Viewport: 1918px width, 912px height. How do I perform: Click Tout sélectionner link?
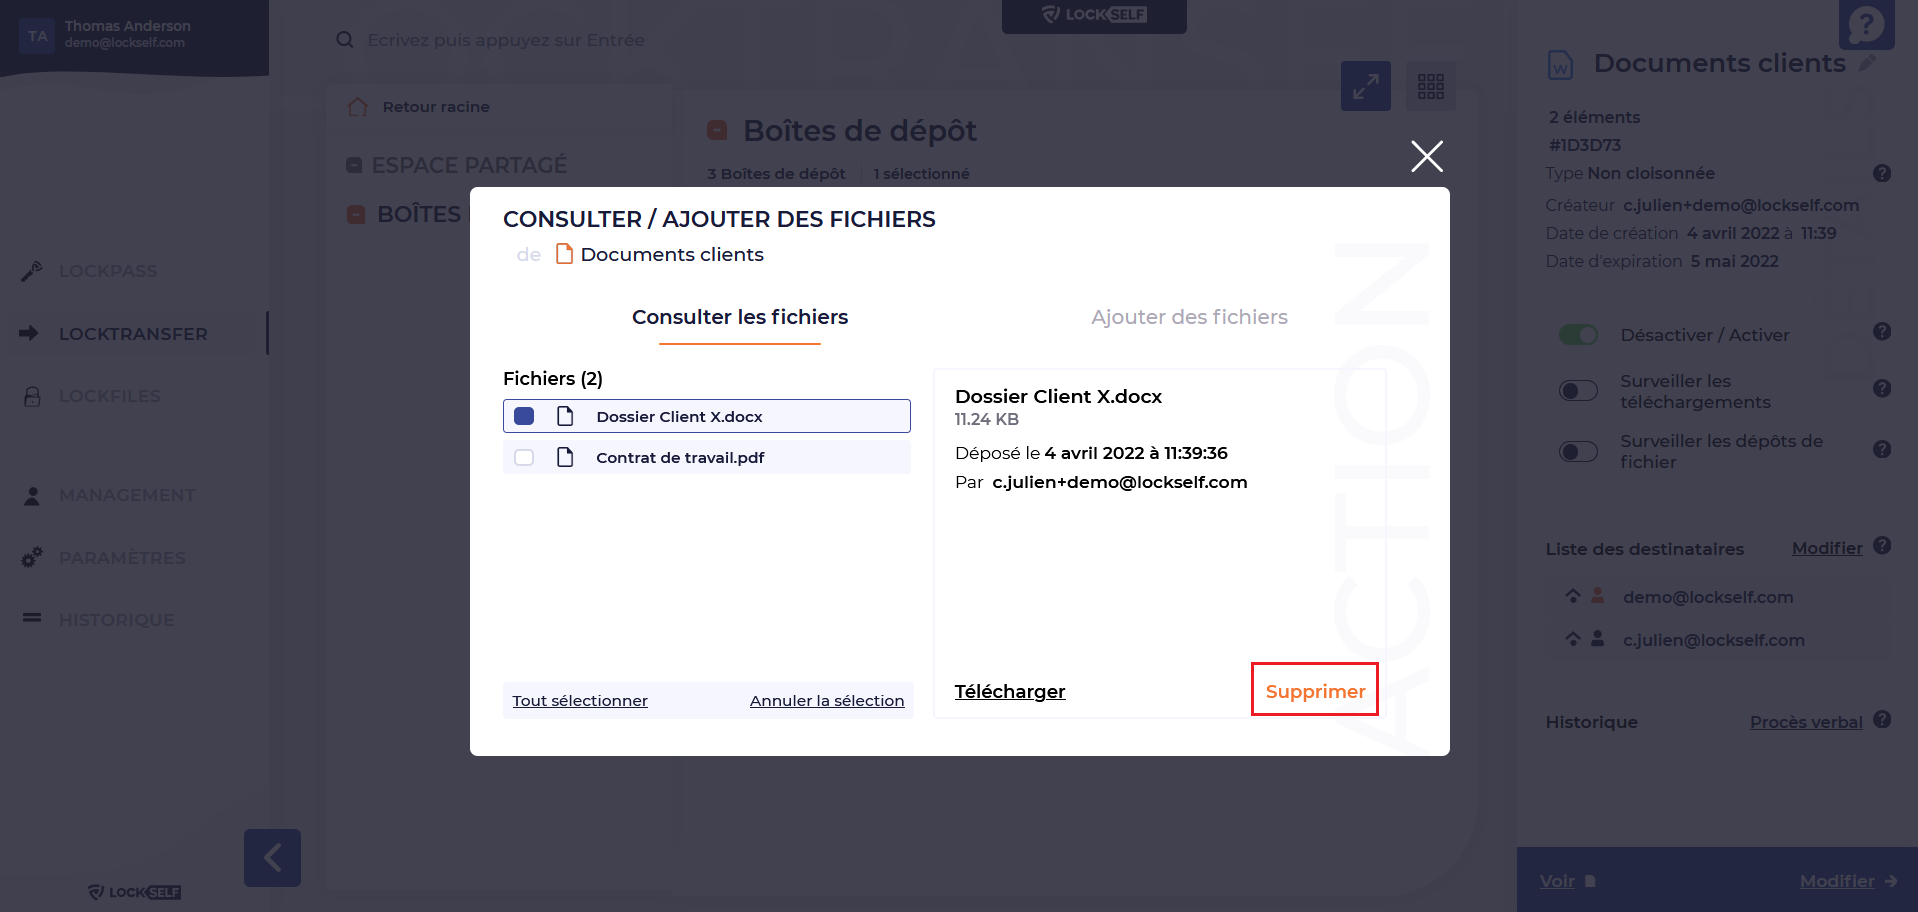click(x=580, y=701)
